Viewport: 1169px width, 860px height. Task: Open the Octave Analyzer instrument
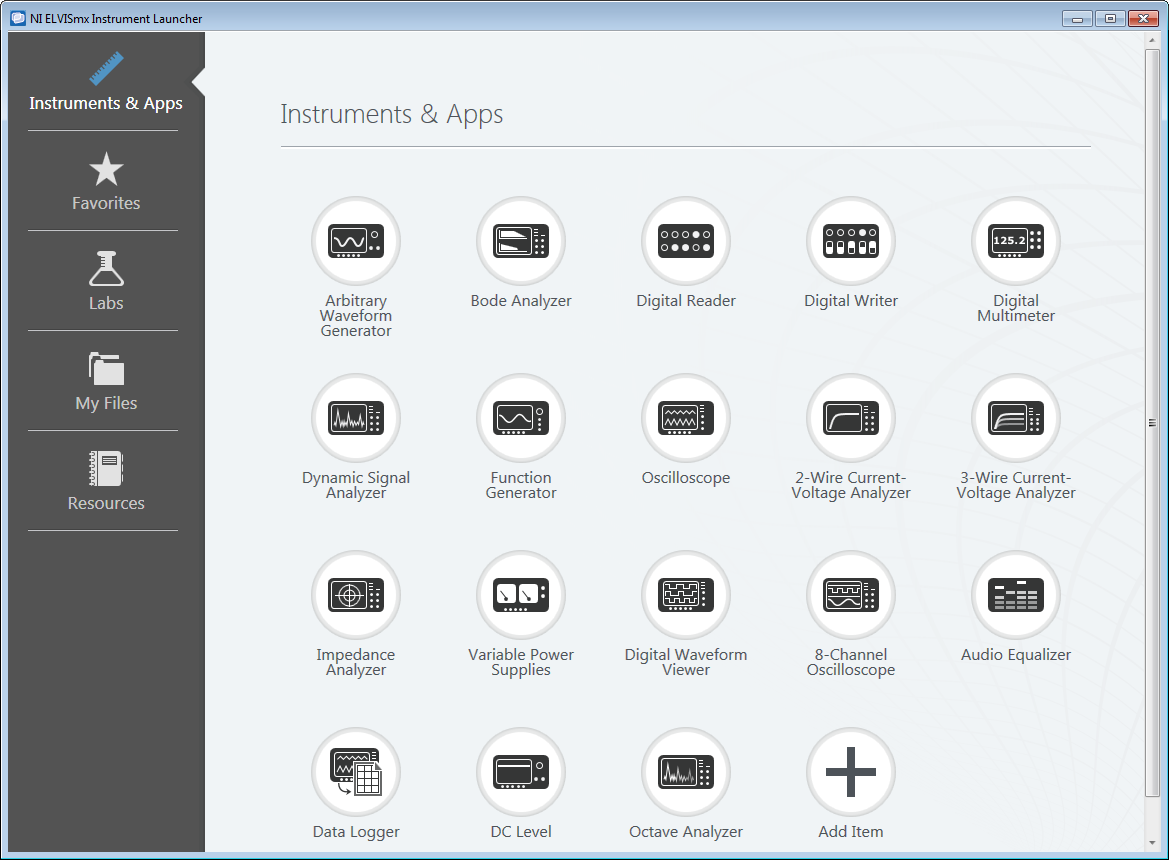[x=685, y=772]
